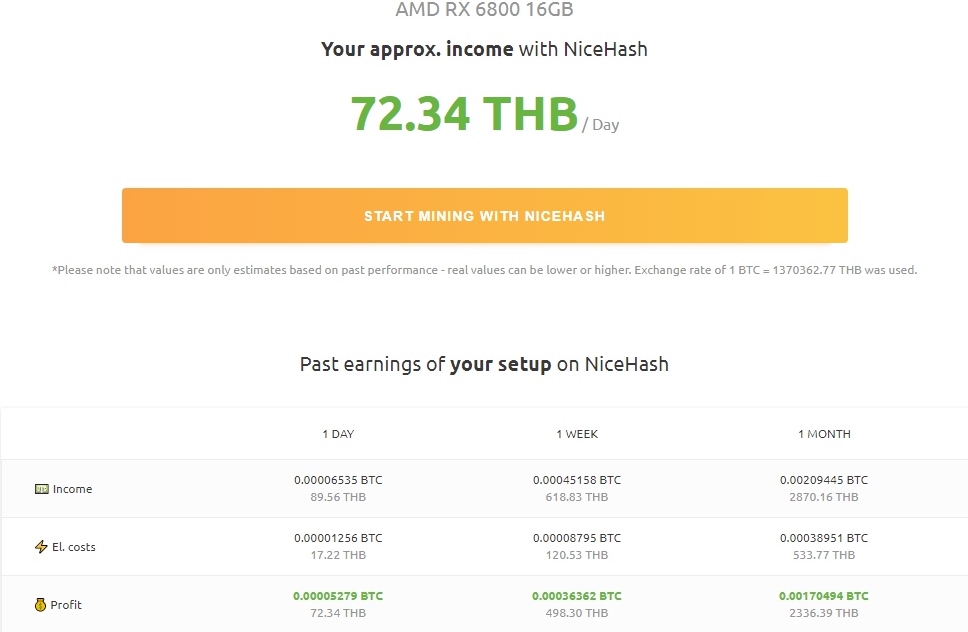Click the Profit money bag icon
The height and width of the screenshot is (632, 968).
pos(40,605)
